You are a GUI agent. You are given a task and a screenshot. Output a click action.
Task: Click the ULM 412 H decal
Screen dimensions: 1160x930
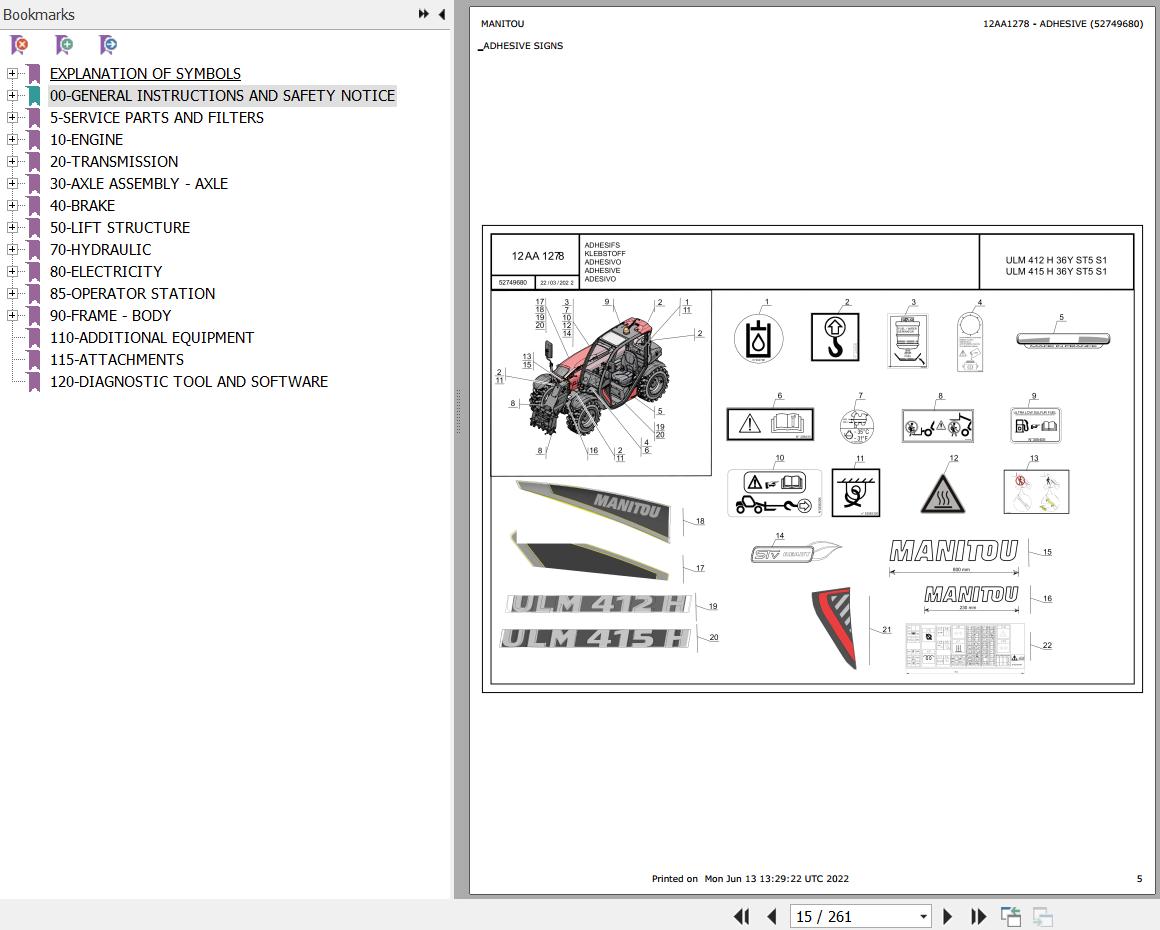coord(598,604)
